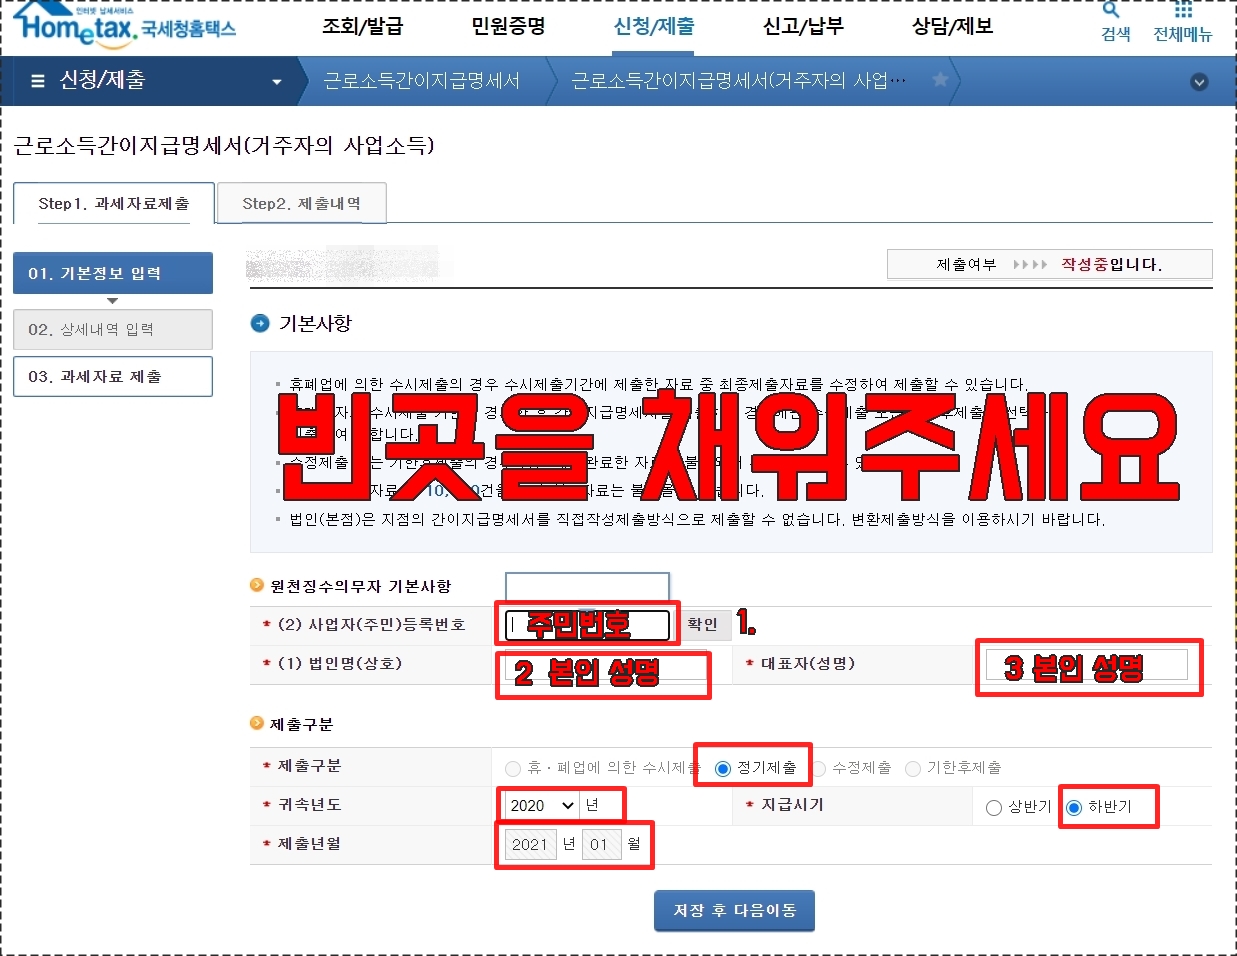Viewport: 1237px width, 956px height.
Task: Click the Hometax logo
Action: 127,25
